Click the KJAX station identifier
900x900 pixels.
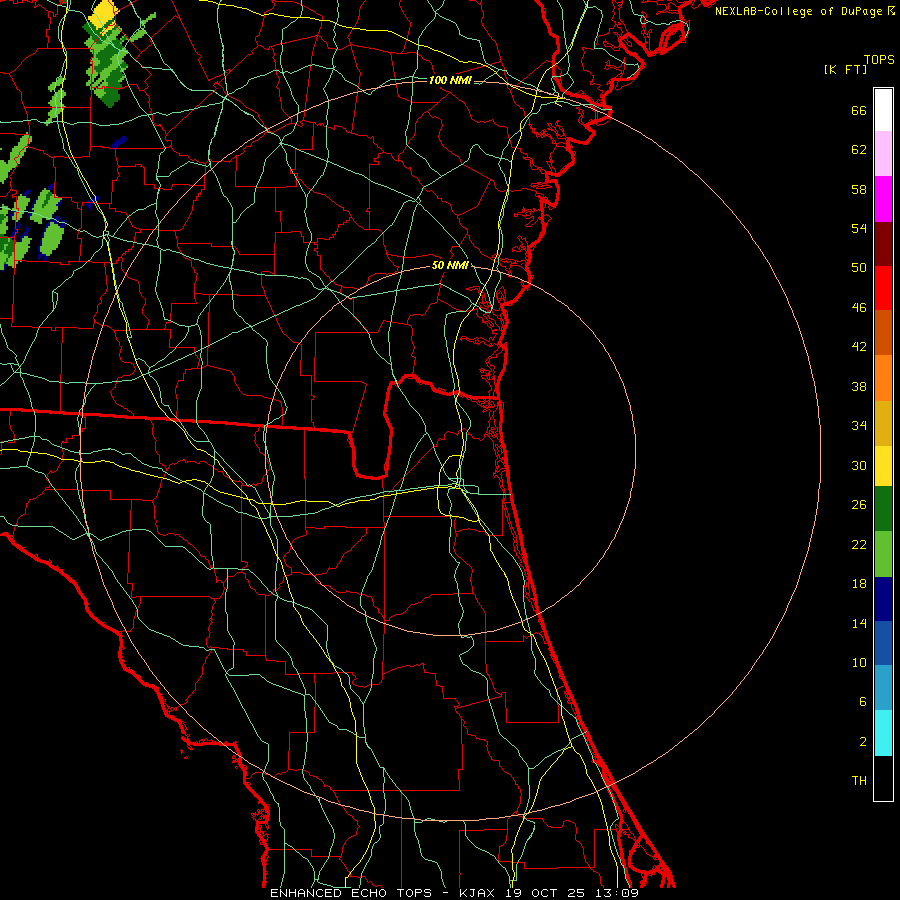479,893
